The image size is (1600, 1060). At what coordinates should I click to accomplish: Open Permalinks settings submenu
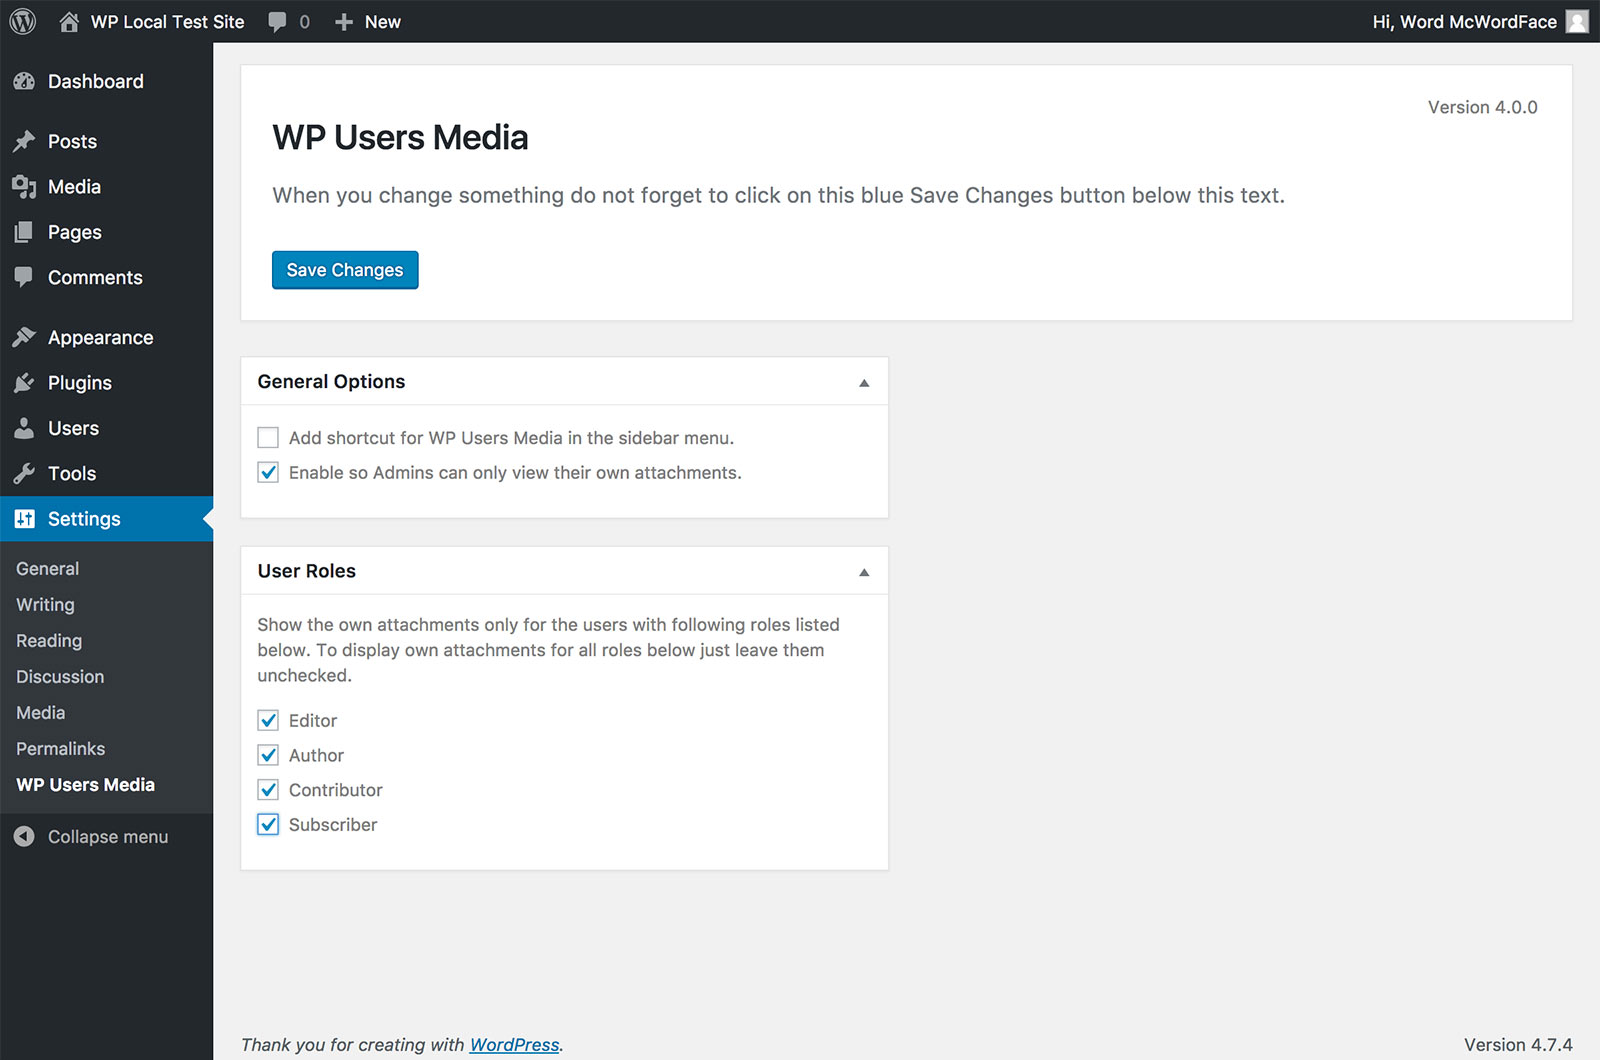[61, 749]
